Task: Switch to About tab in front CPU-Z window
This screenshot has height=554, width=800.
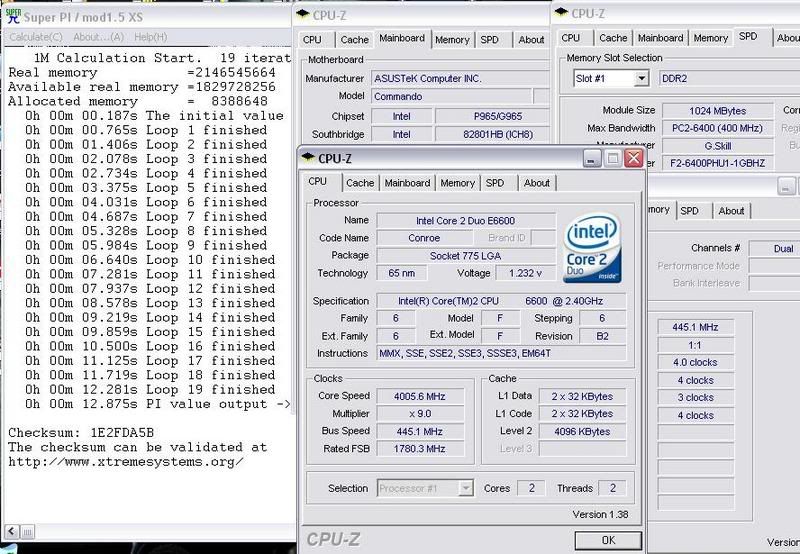Action: tap(537, 183)
